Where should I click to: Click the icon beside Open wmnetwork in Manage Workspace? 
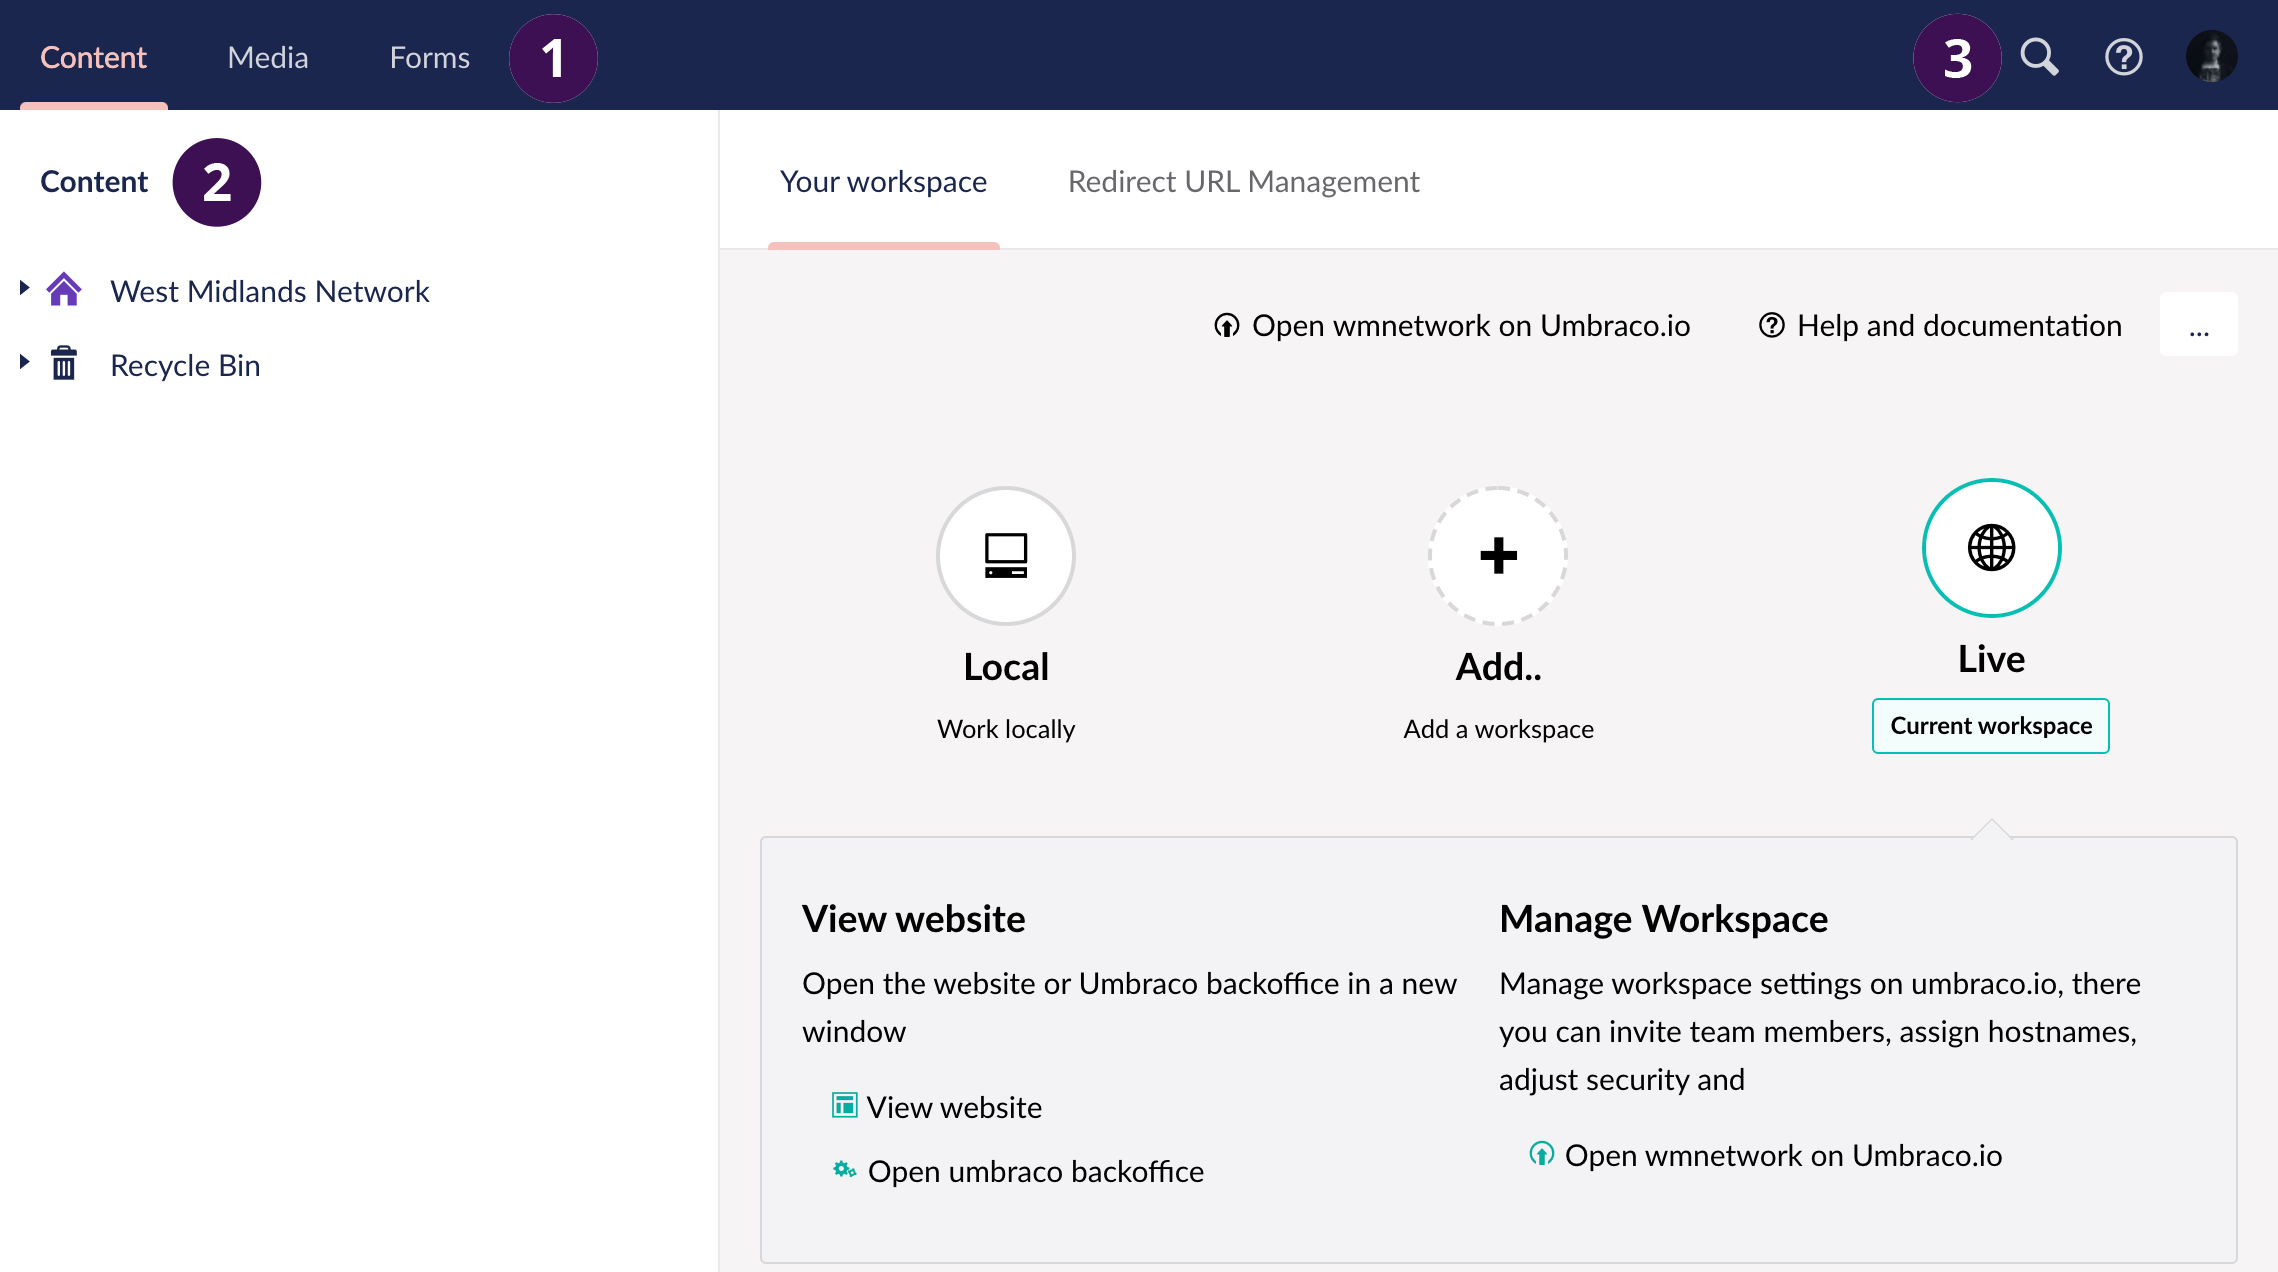pyautogui.click(x=1541, y=1154)
